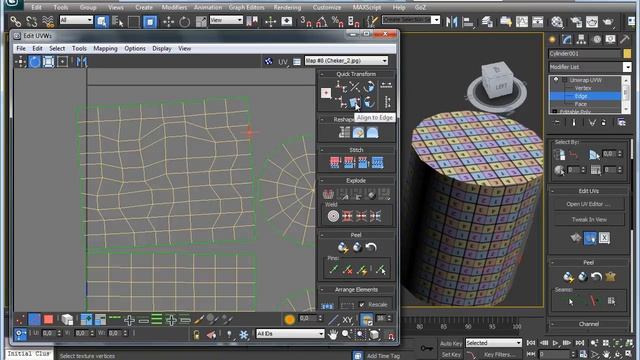Click the Stitch custom blue icon
This screenshot has width=640, height=360.
377,162
